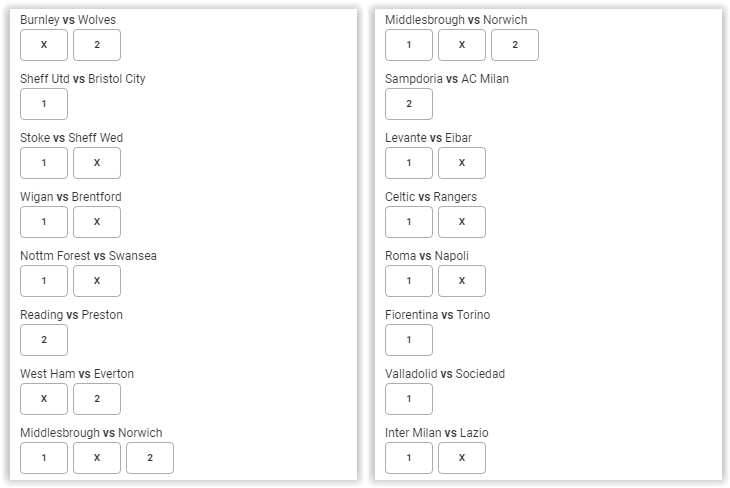Choose X for Inter Milan vs Lazio
The image size is (730, 488).
[462, 458]
